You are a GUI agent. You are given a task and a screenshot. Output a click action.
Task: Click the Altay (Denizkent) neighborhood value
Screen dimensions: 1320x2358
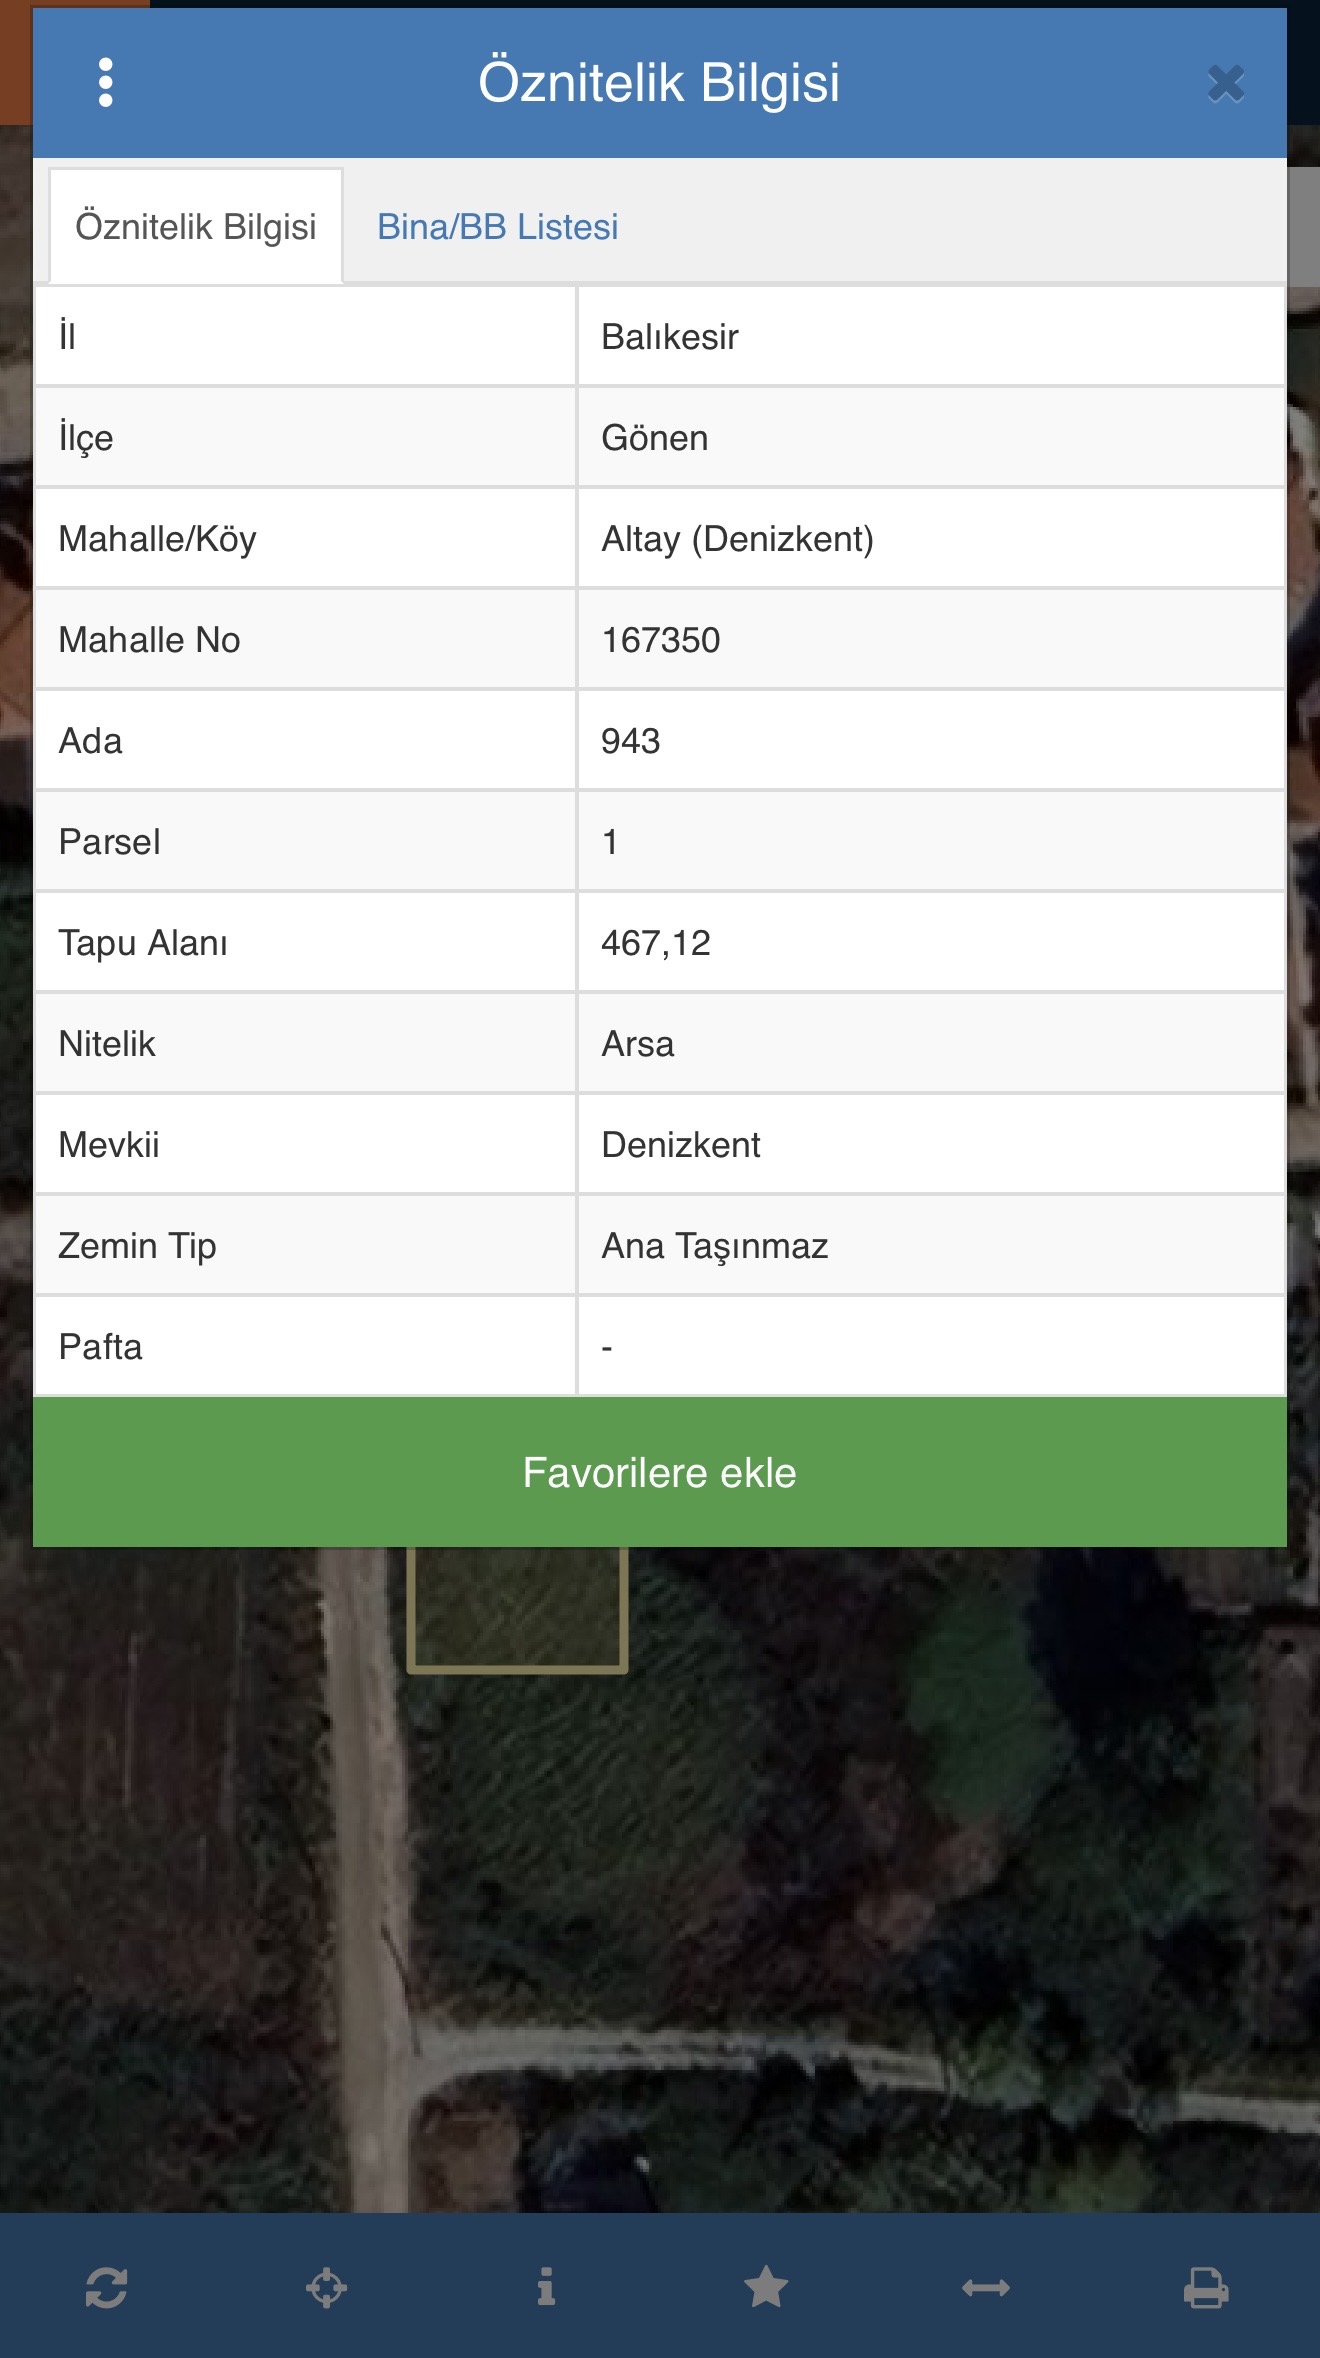[737, 539]
